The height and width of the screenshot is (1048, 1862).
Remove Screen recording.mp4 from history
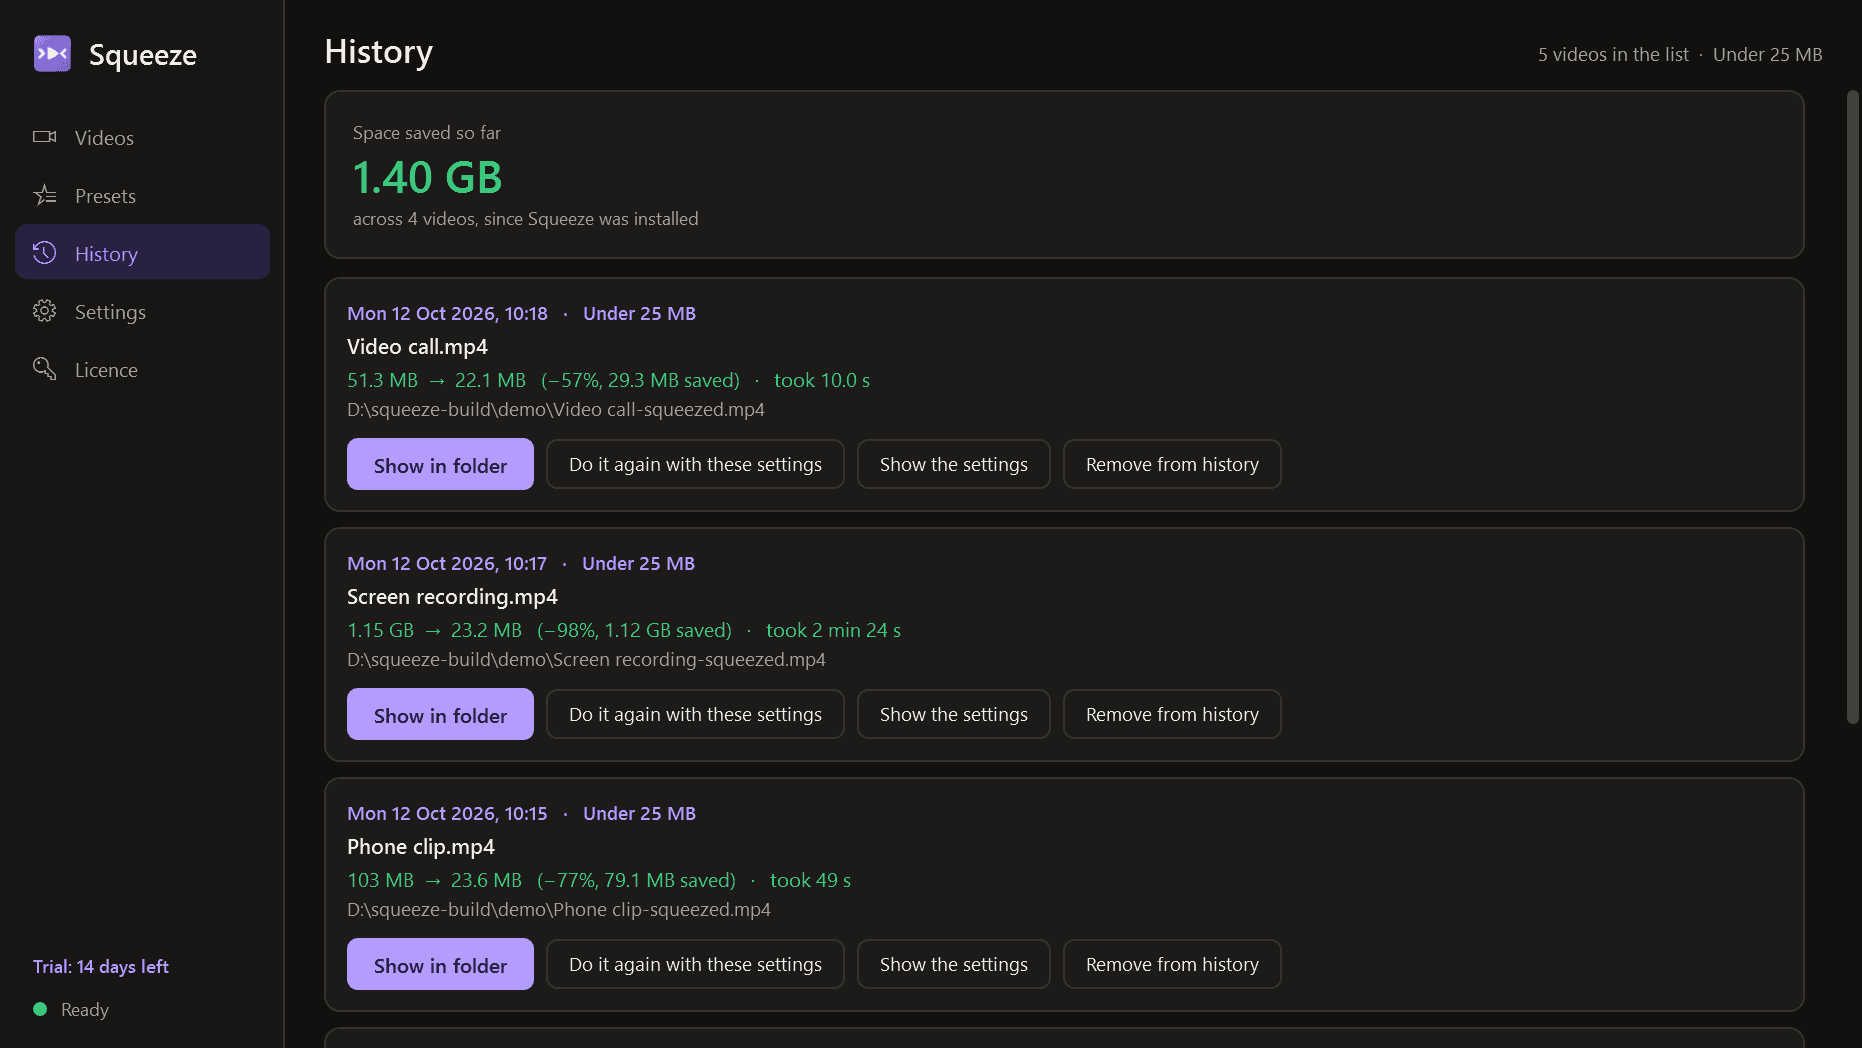click(1172, 714)
